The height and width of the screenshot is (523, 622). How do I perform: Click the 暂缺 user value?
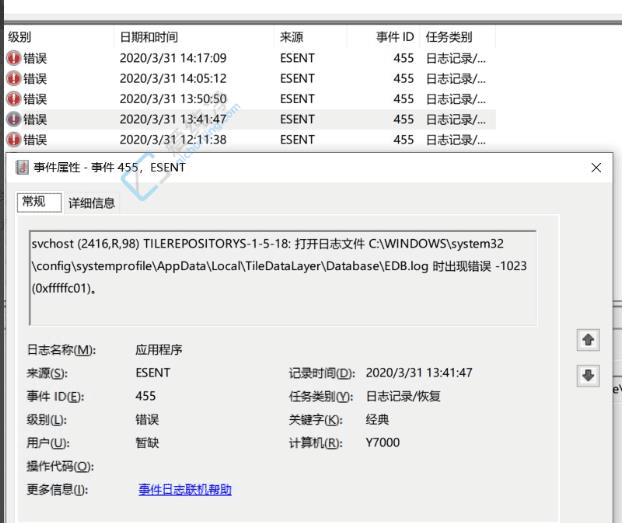pyautogui.click(x=147, y=443)
